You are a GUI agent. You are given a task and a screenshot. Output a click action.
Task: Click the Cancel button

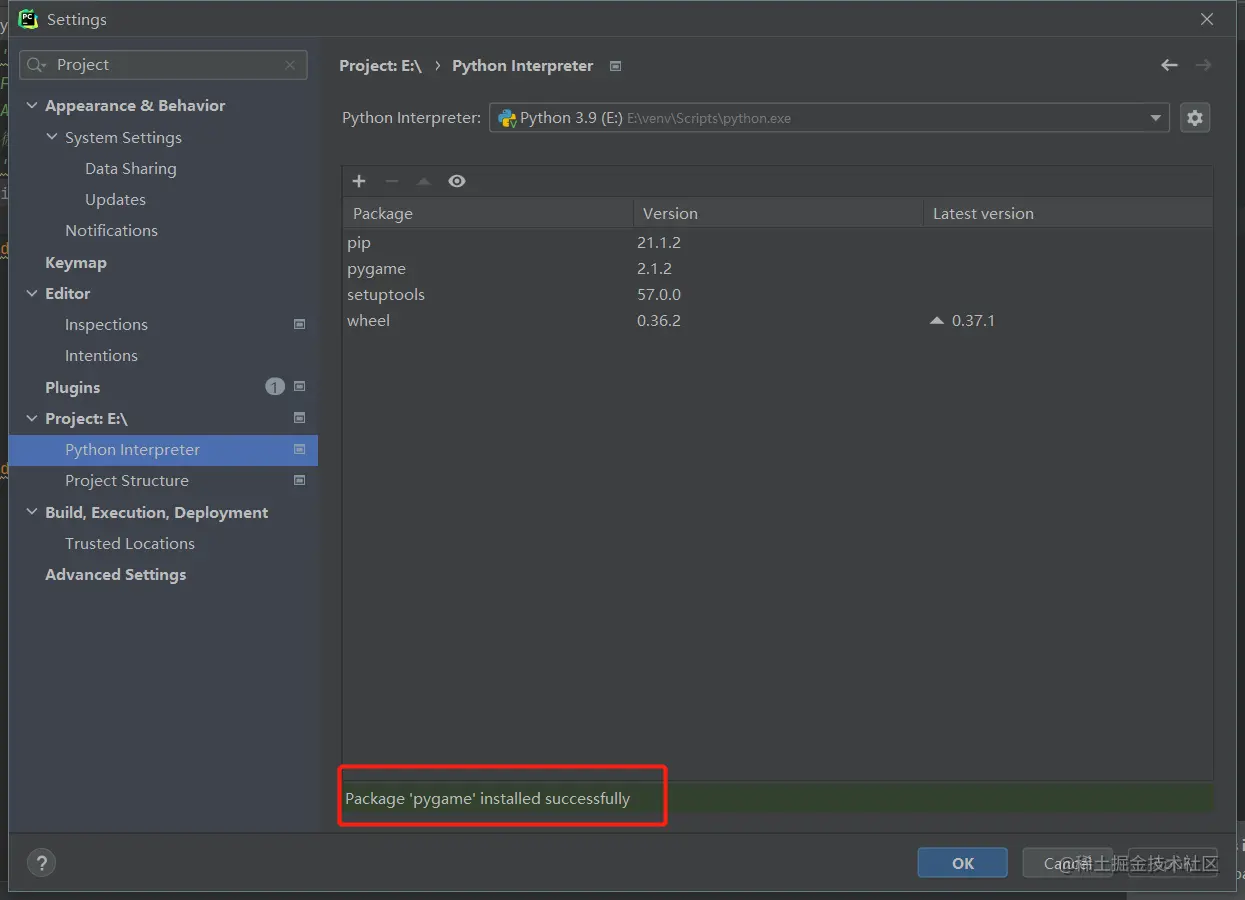click(1067, 863)
